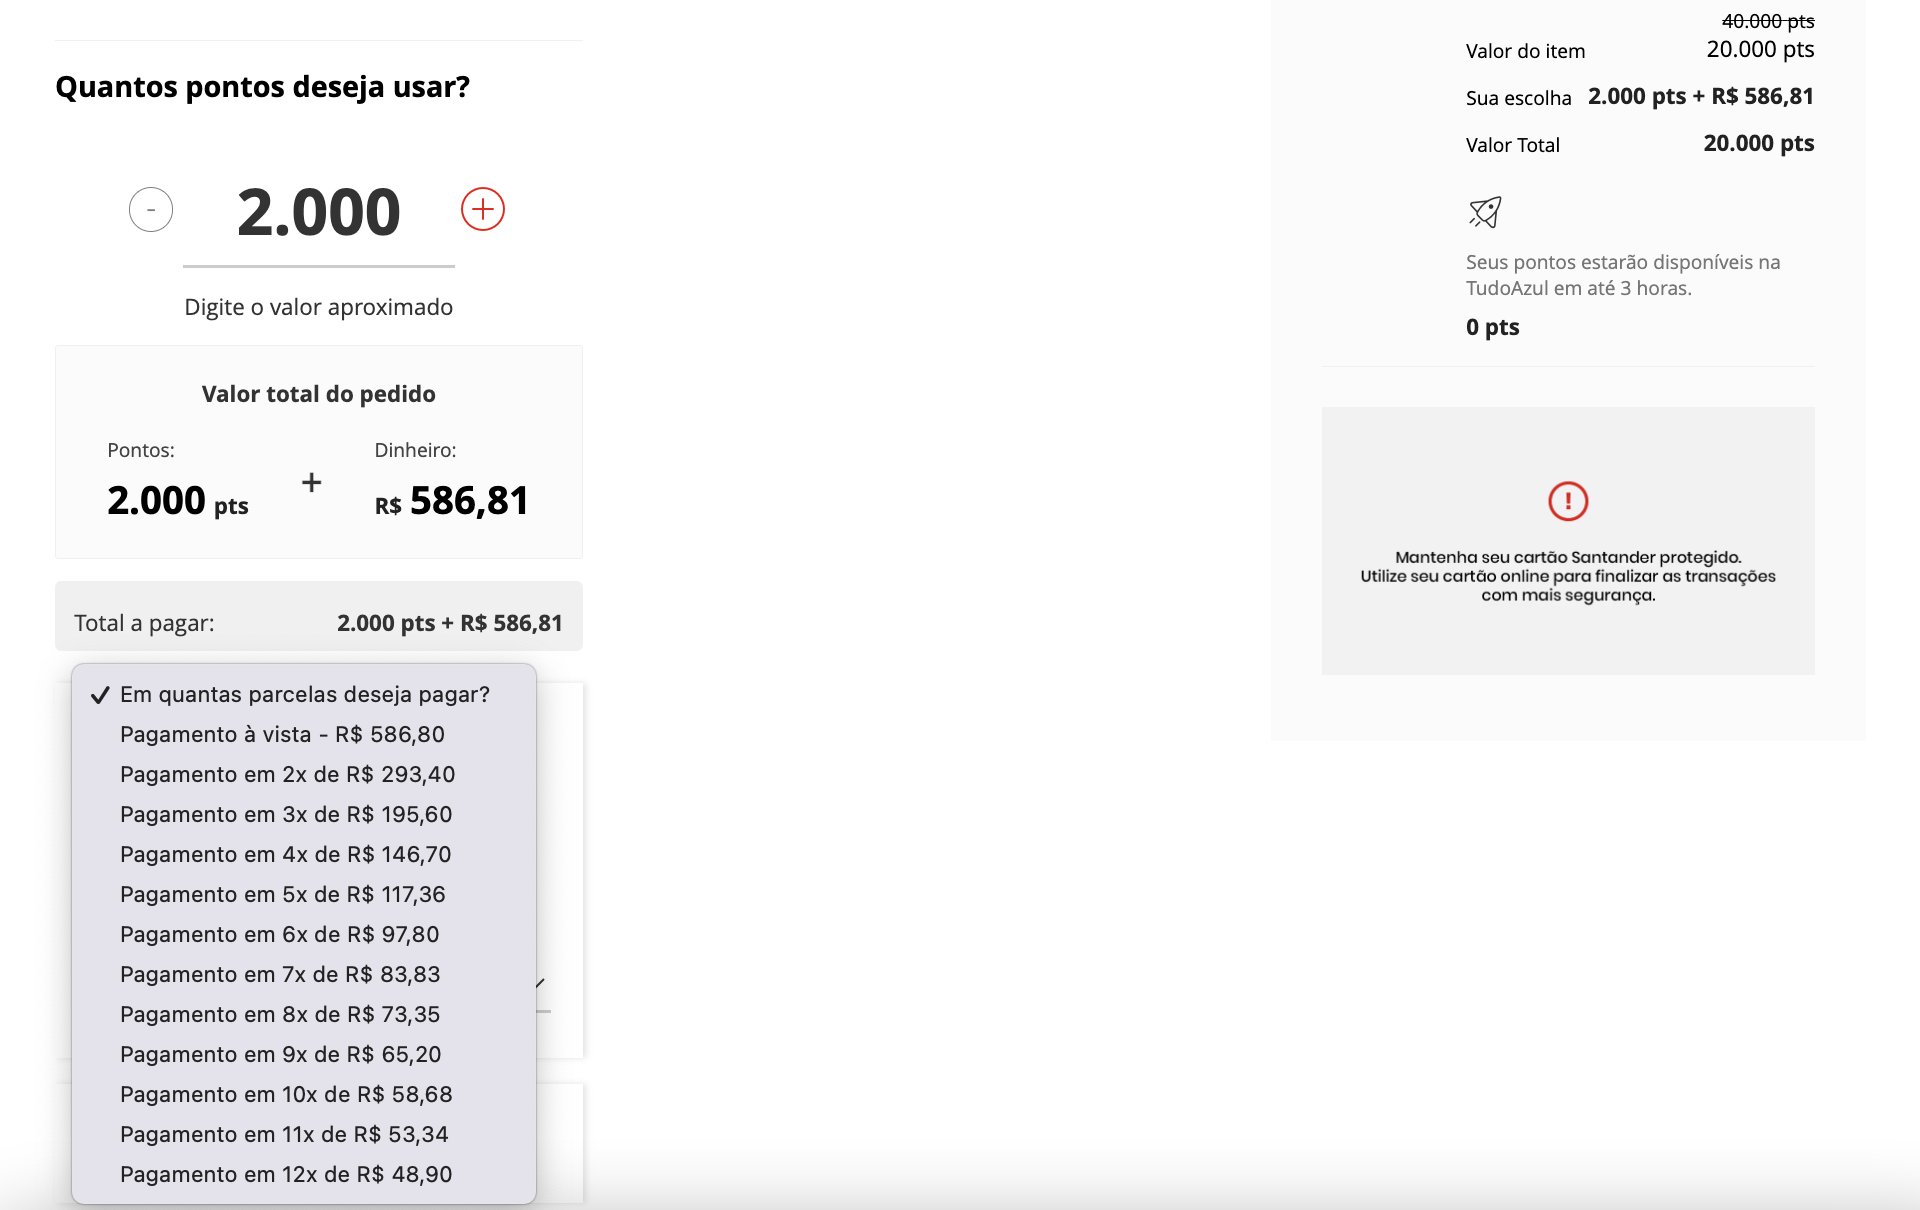The height and width of the screenshot is (1210, 1920).
Task: Pick Pagamento em 10x de R$ 58,68
Action: pos(304,1094)
